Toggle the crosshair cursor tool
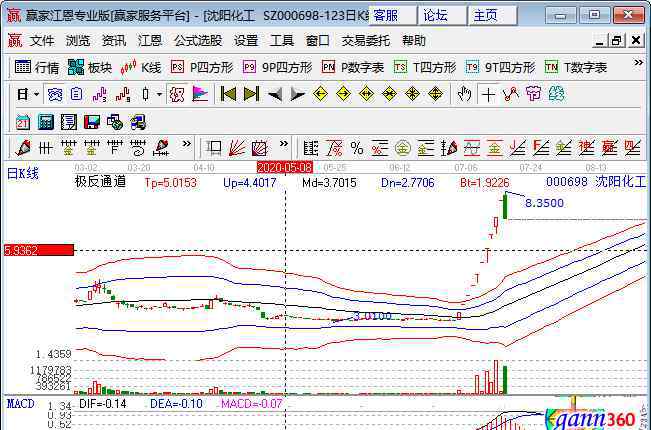 pos(488,95)
